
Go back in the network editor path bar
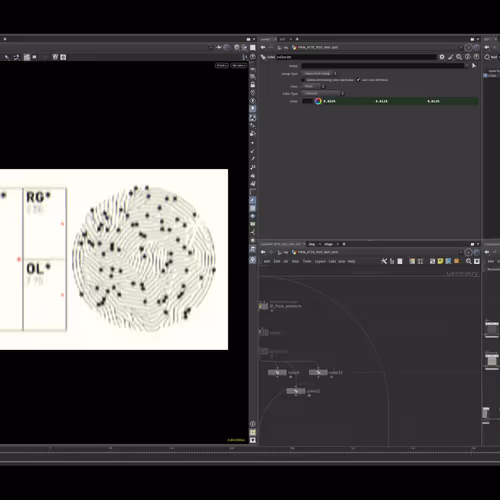(263, 252)
